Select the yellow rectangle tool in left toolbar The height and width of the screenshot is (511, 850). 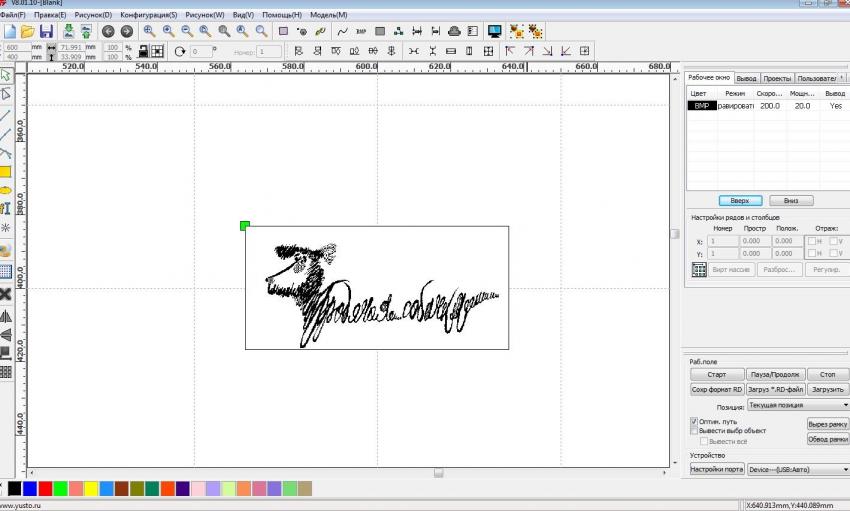[6, 171]
